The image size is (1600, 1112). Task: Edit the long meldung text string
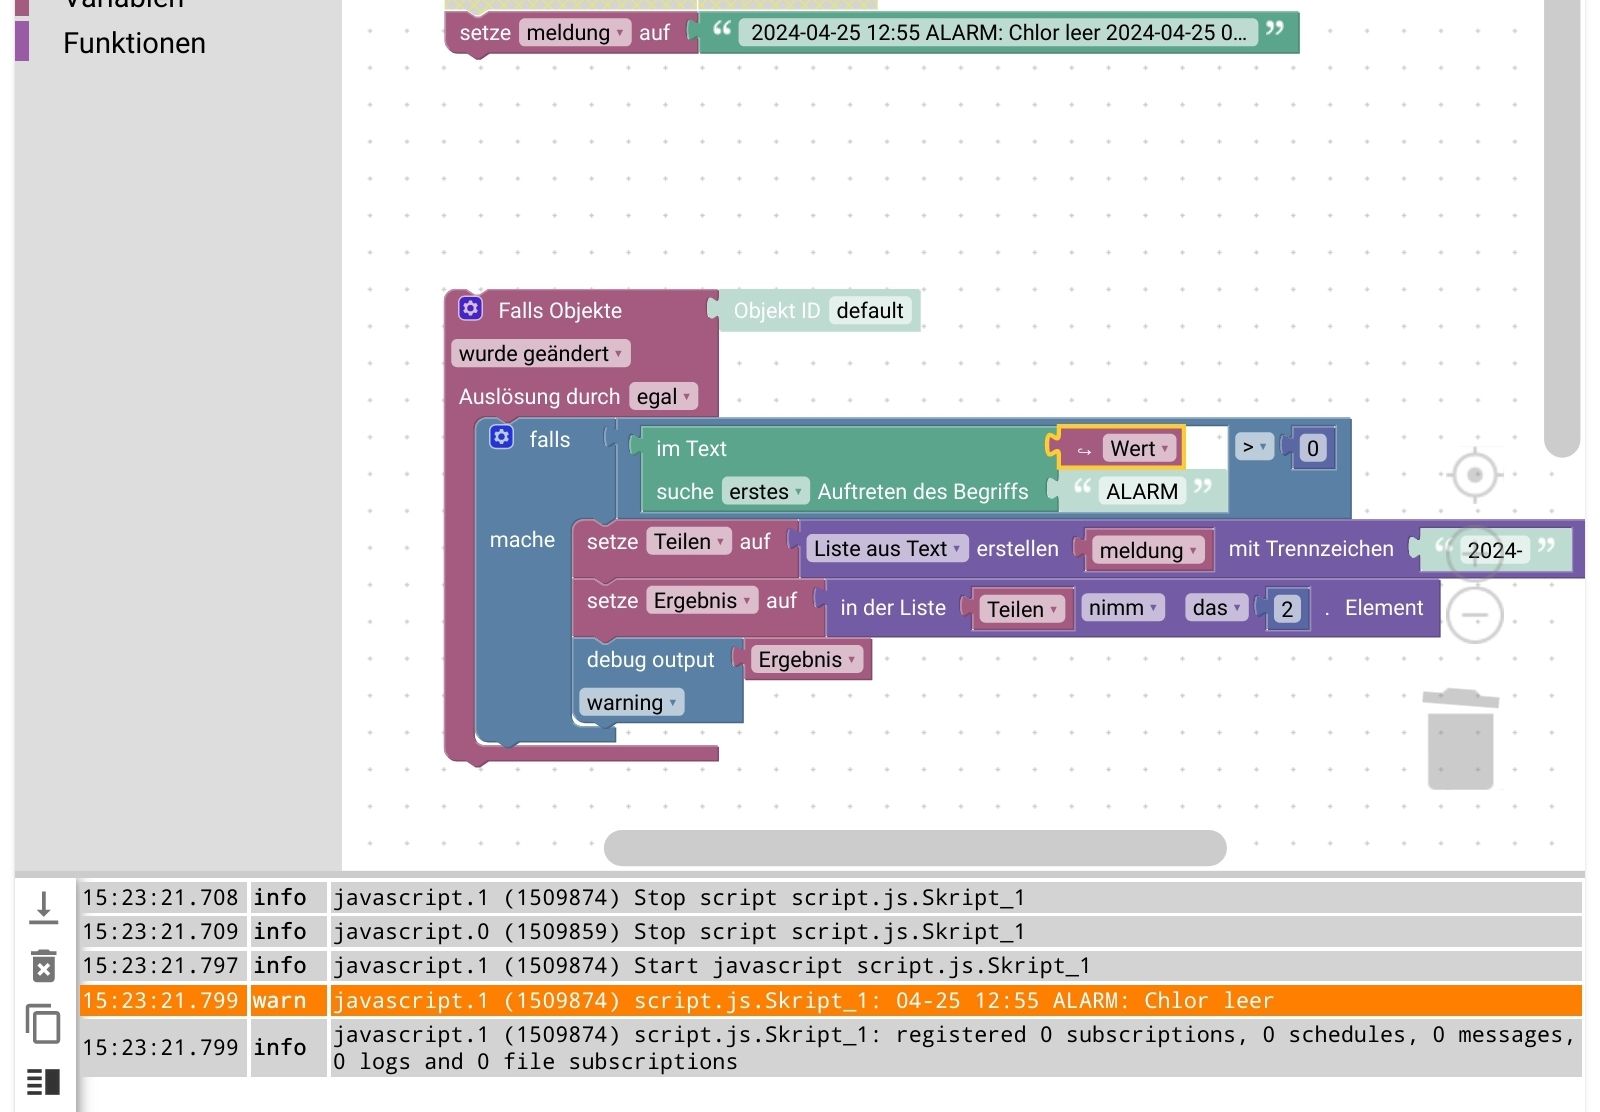point(998,32)
